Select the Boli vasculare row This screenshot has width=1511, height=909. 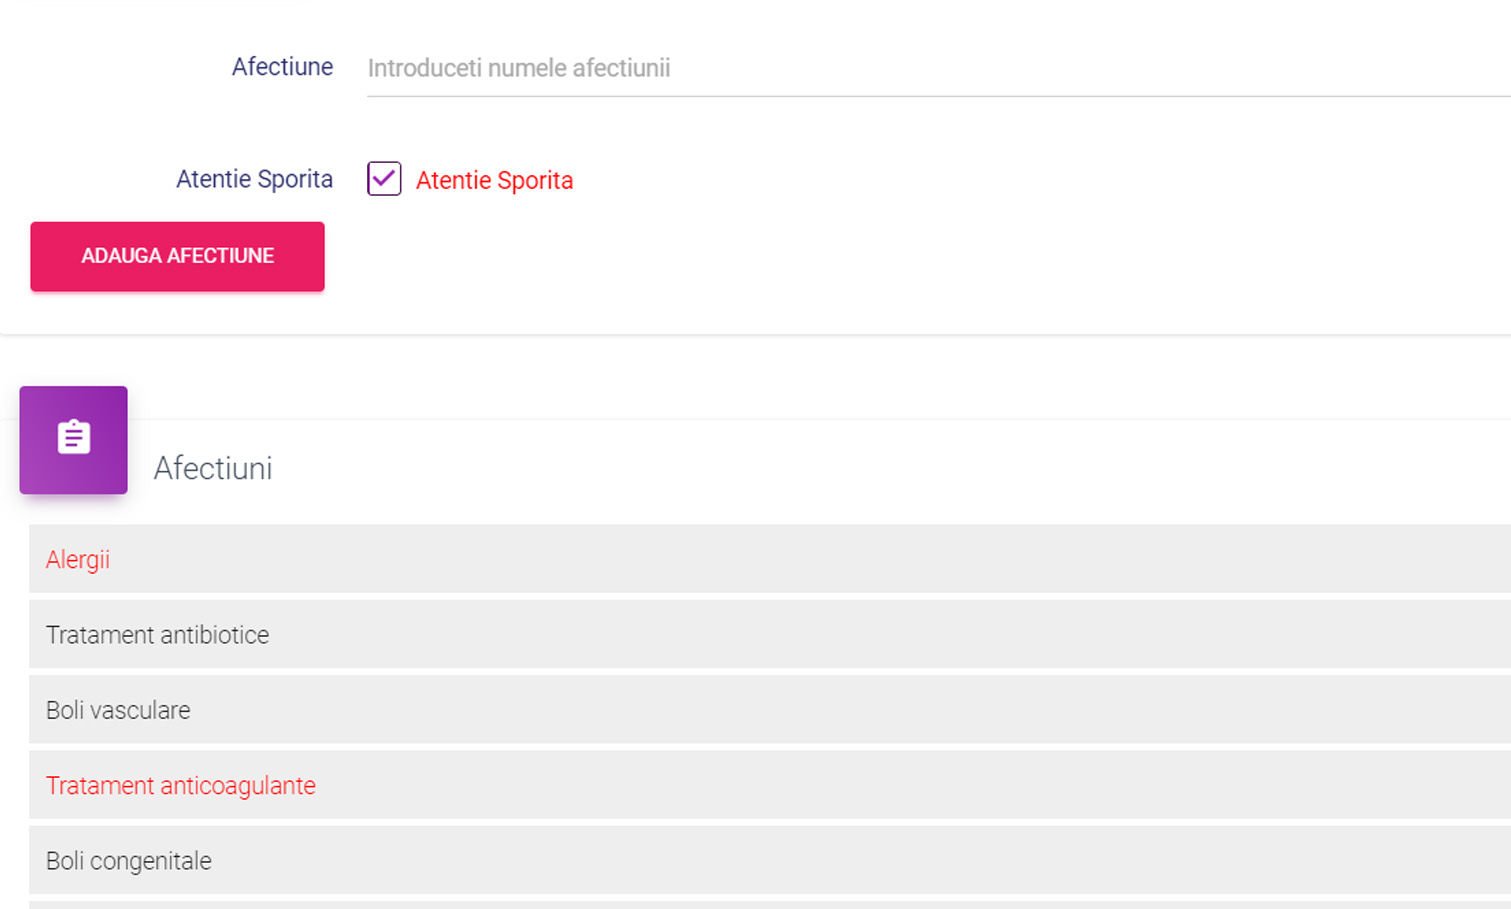(769, 709)
